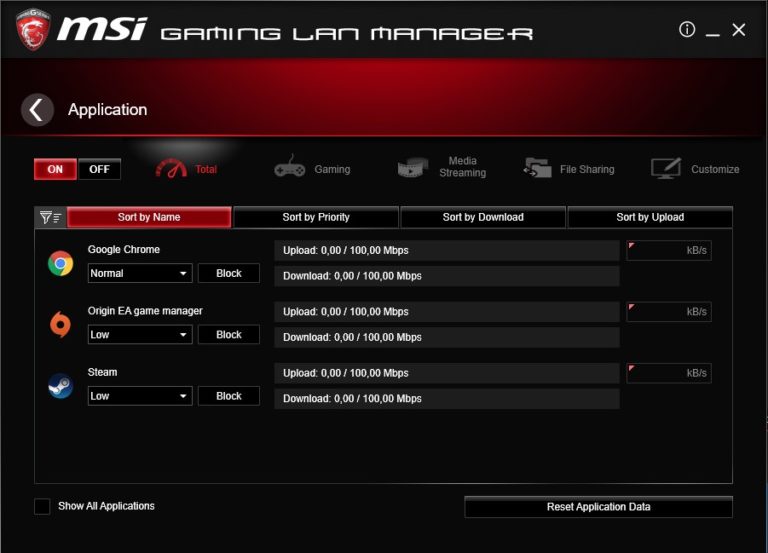The height and width of the screenshot is (553, 768).
Task: Close the Gaming LAN Manager window
Action: [x=739, y=30]
